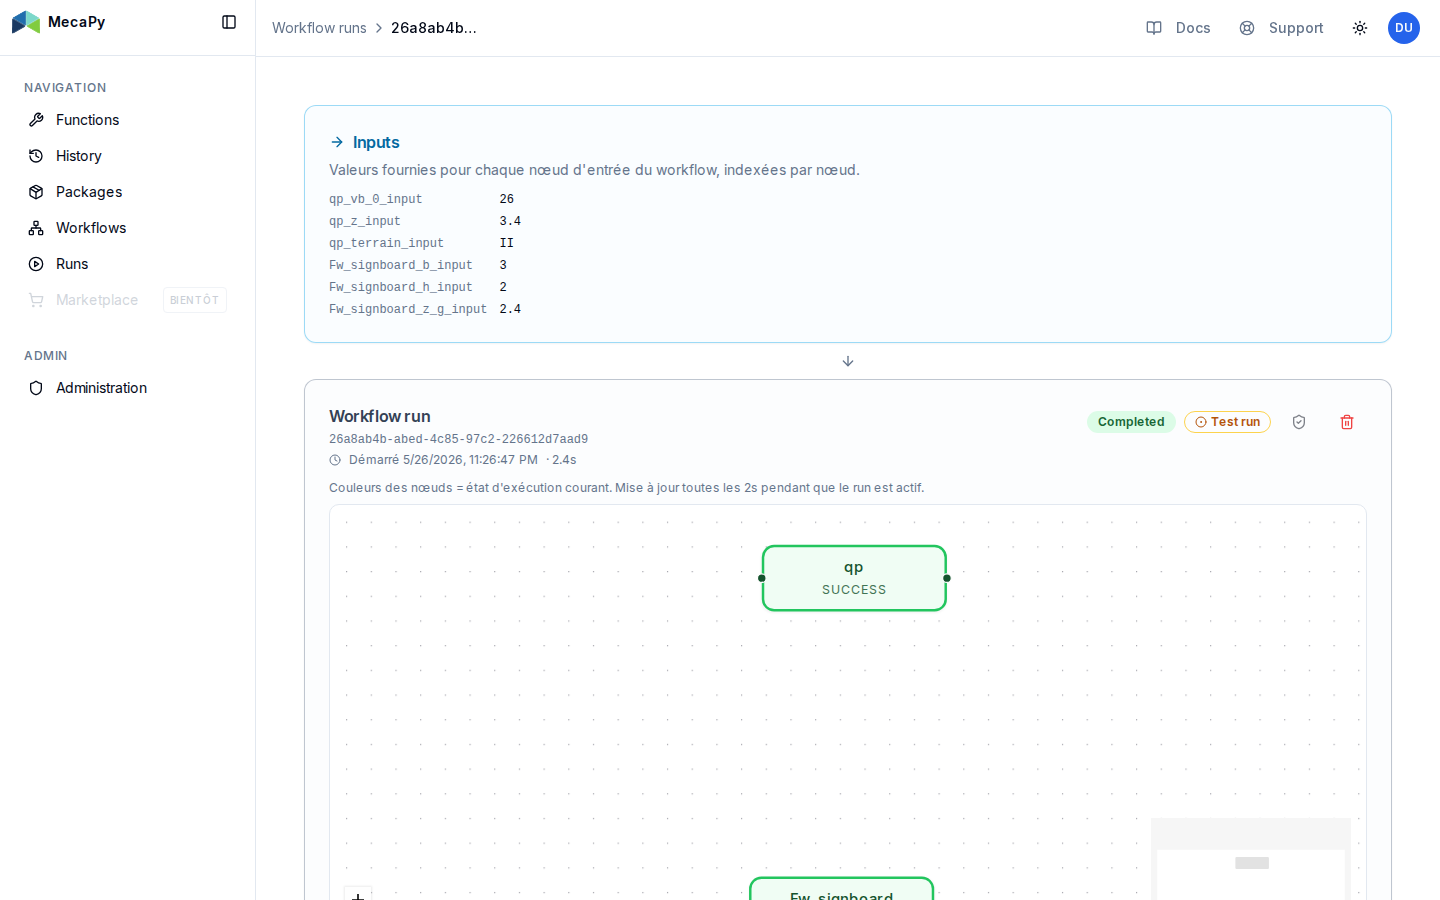The height and width of the screenshot is (900, 1440).
Task: Click the NAVIGATION section label
Action: (65, 88)
